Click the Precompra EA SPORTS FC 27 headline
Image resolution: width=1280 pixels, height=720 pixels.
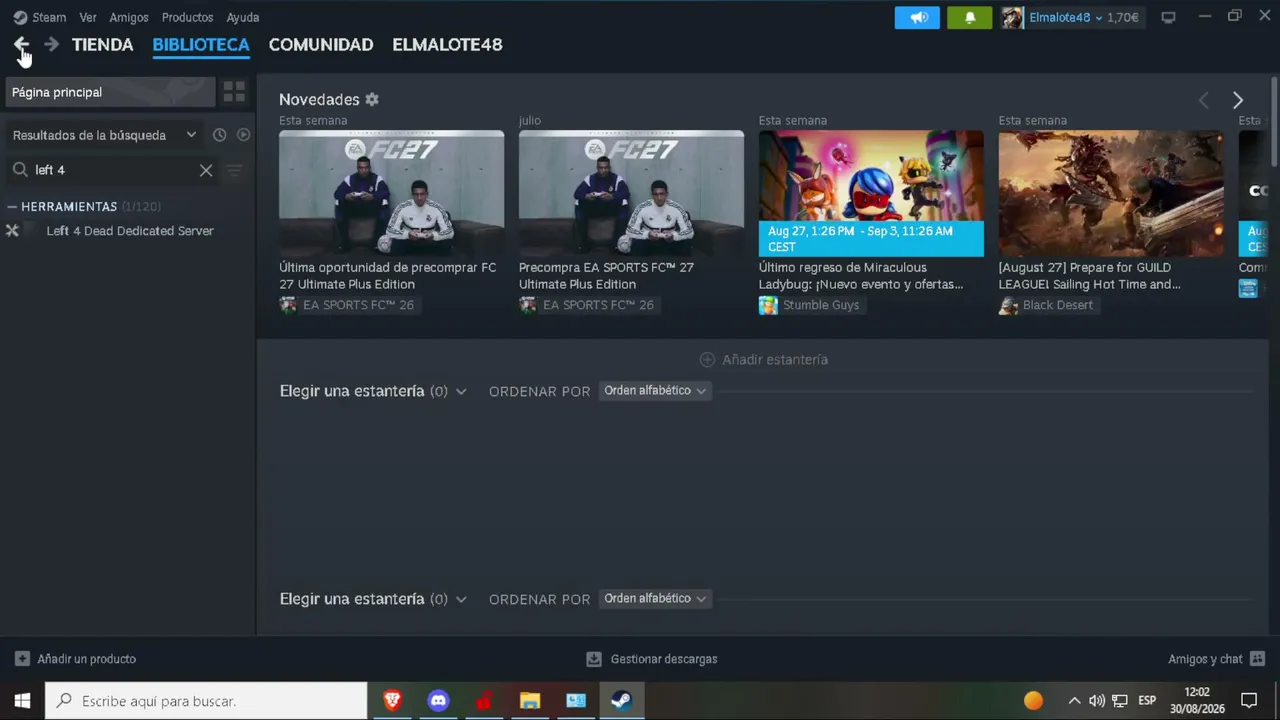tap(606, 276)
